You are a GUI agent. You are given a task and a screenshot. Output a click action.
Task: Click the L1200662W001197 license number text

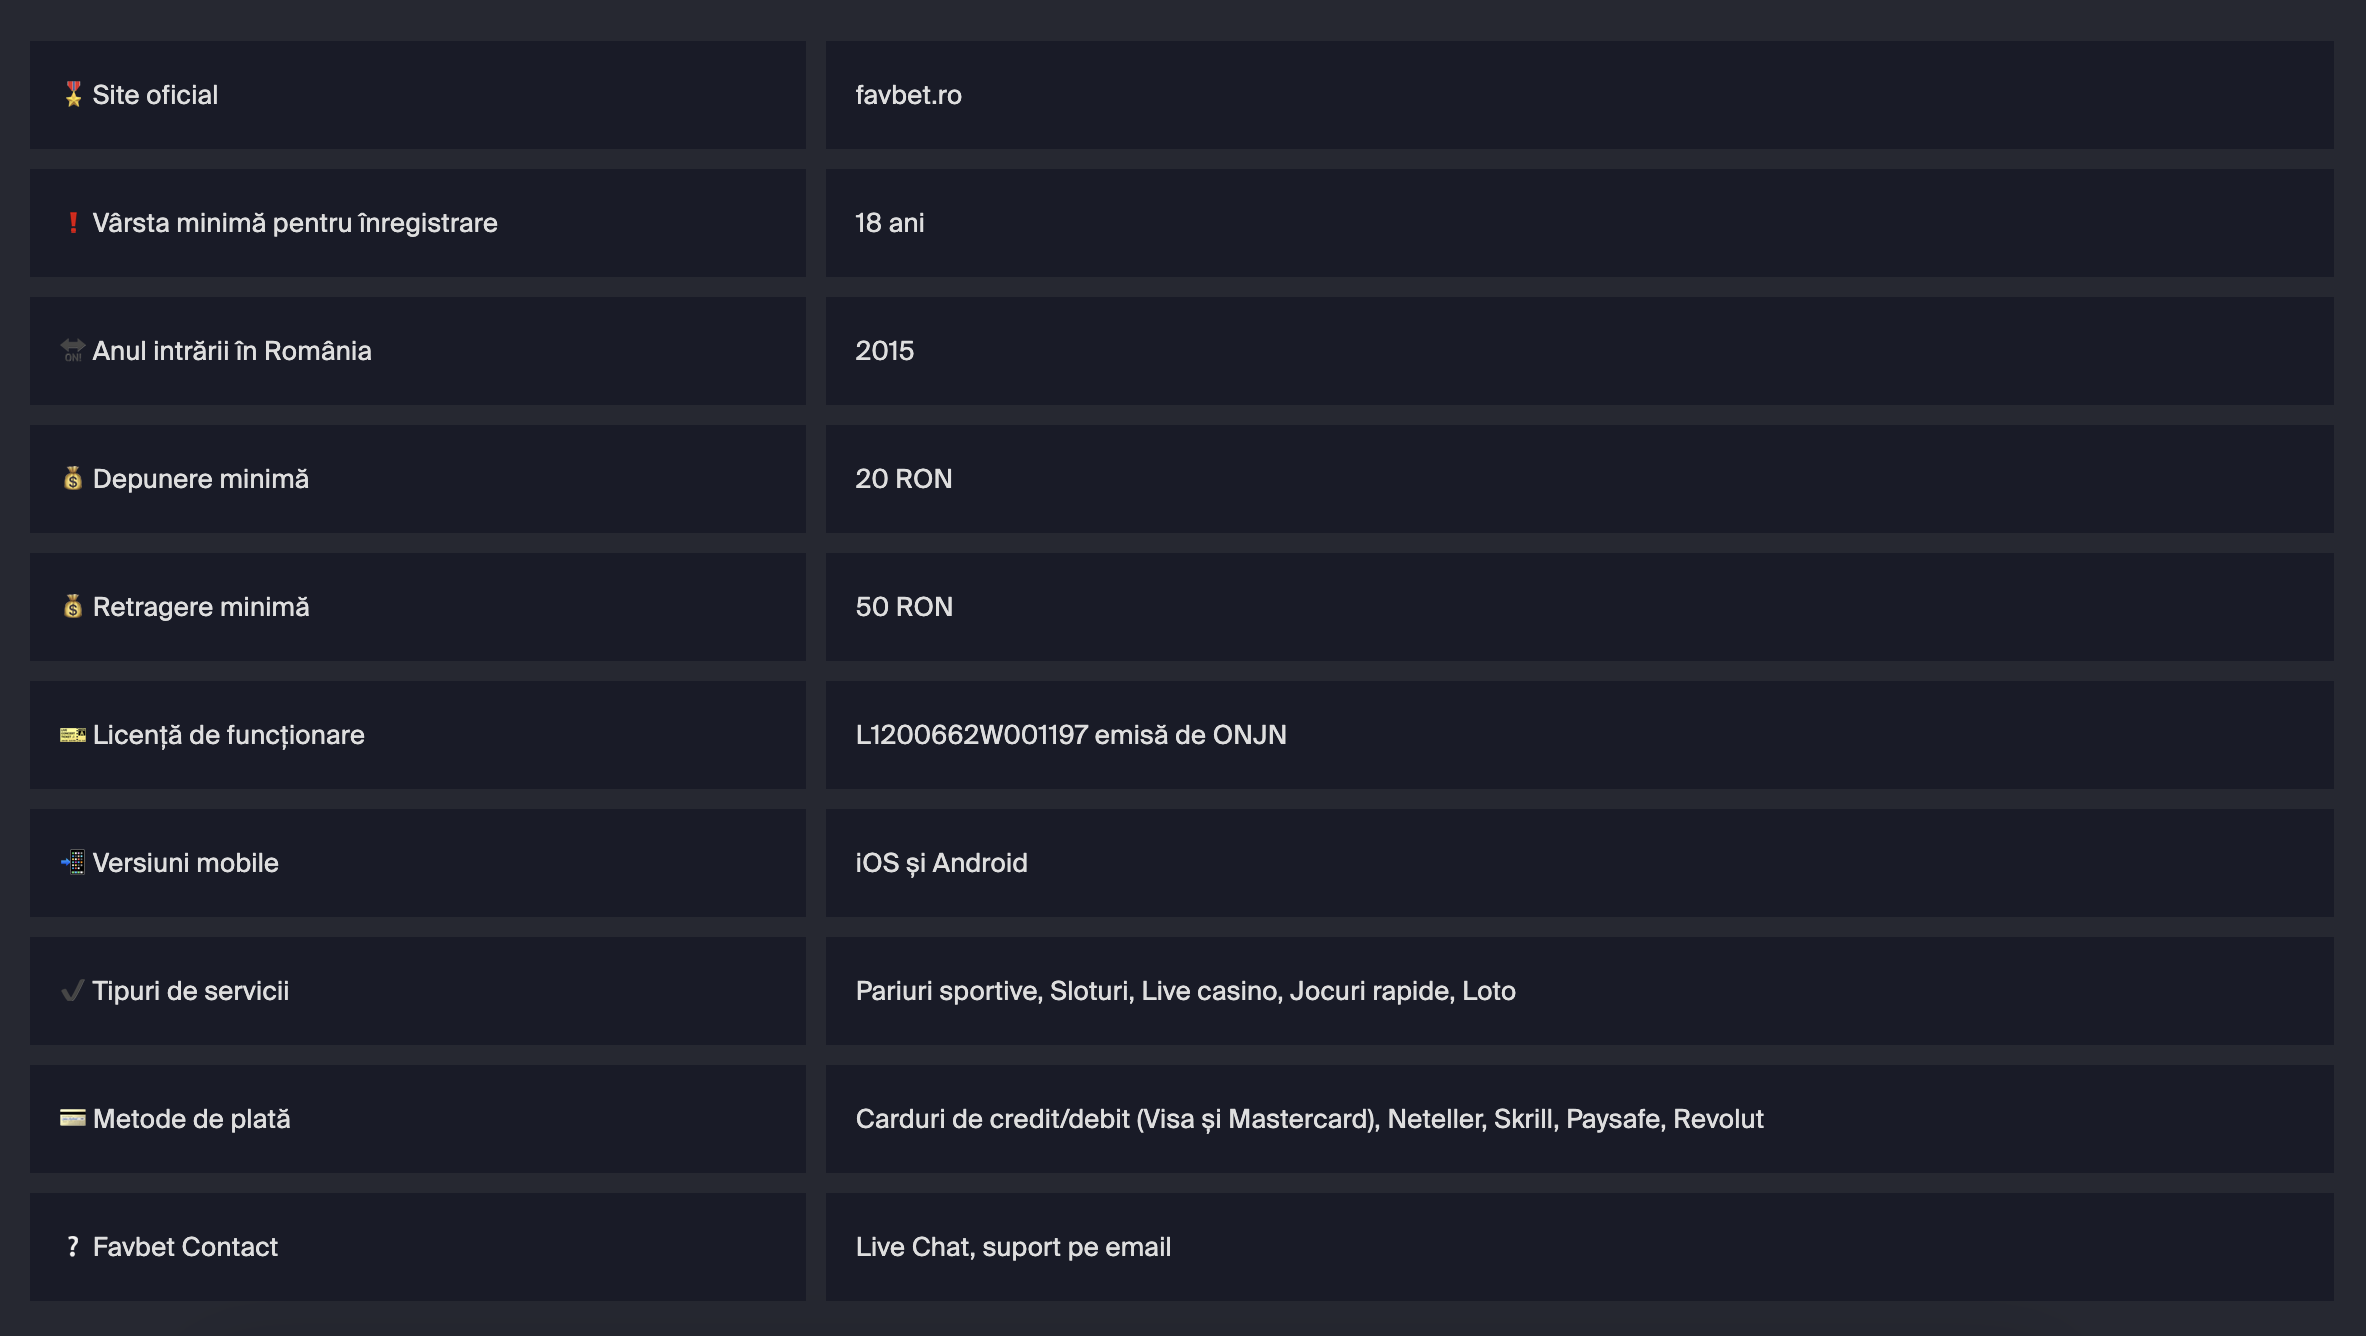pos(971,735)
